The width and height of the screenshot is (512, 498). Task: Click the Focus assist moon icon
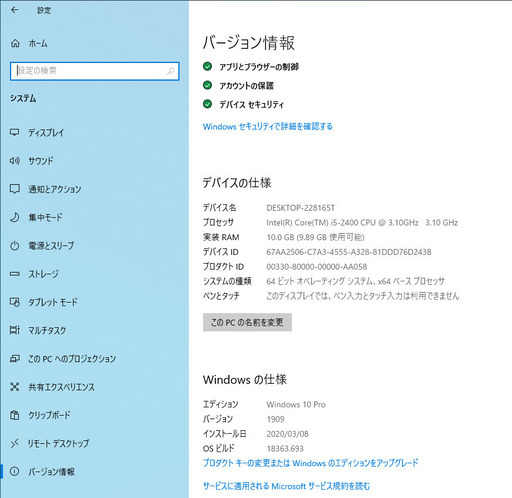pyautogui.click(x=14, y=217)
